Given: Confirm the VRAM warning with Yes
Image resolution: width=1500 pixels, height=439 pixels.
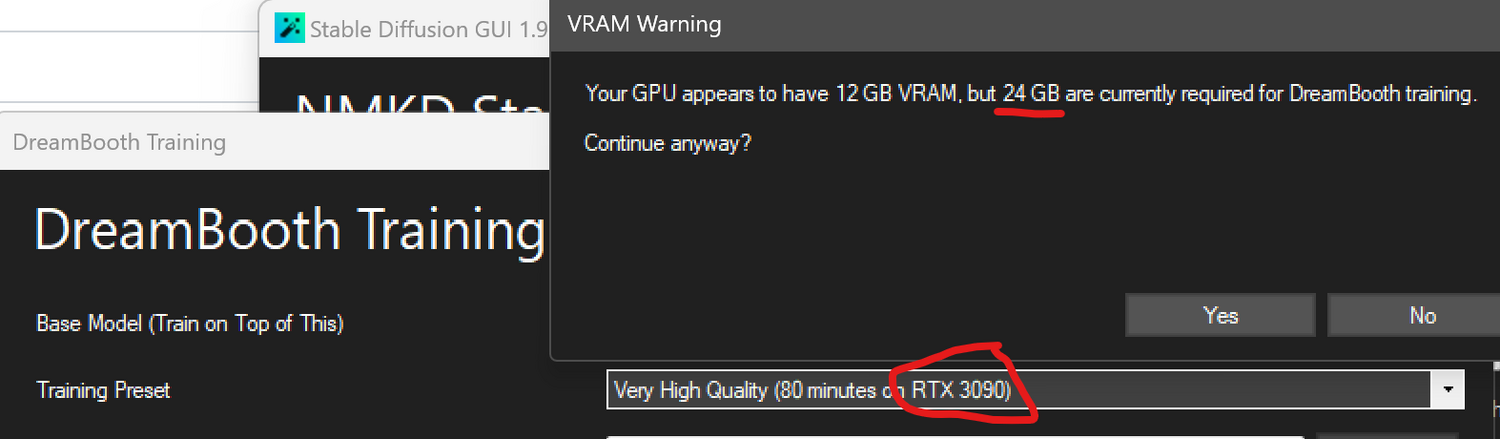Looking at the screenshot, I should pos(1220,315).
